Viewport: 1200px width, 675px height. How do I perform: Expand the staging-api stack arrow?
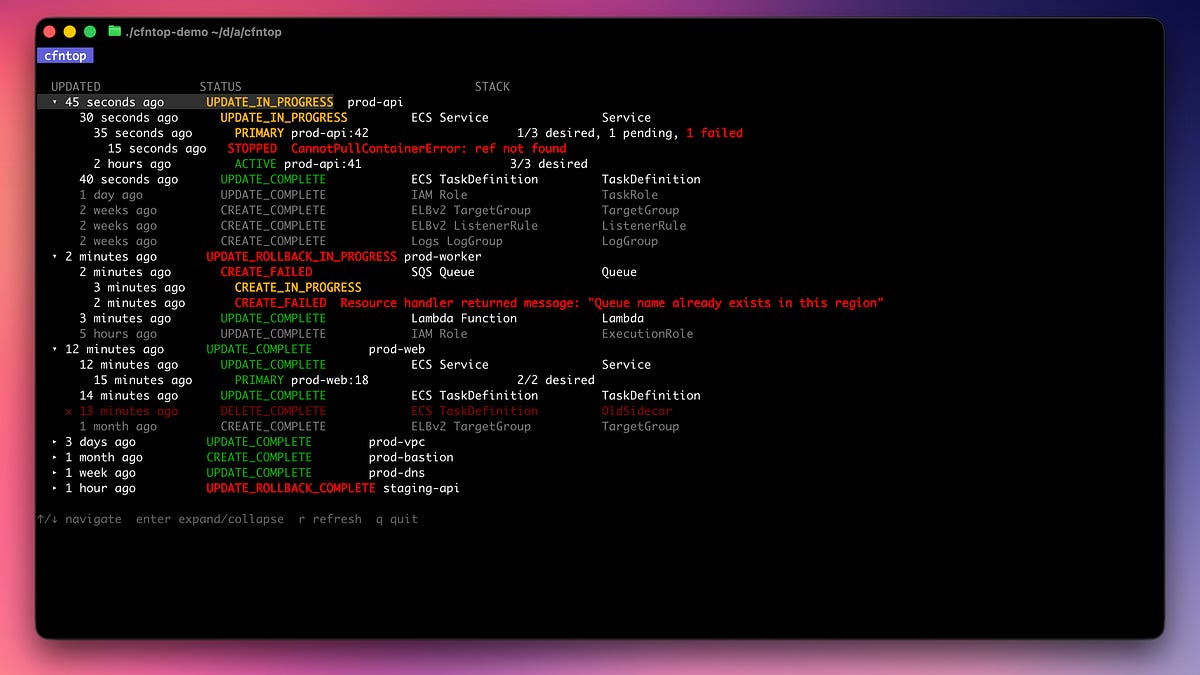55,489
